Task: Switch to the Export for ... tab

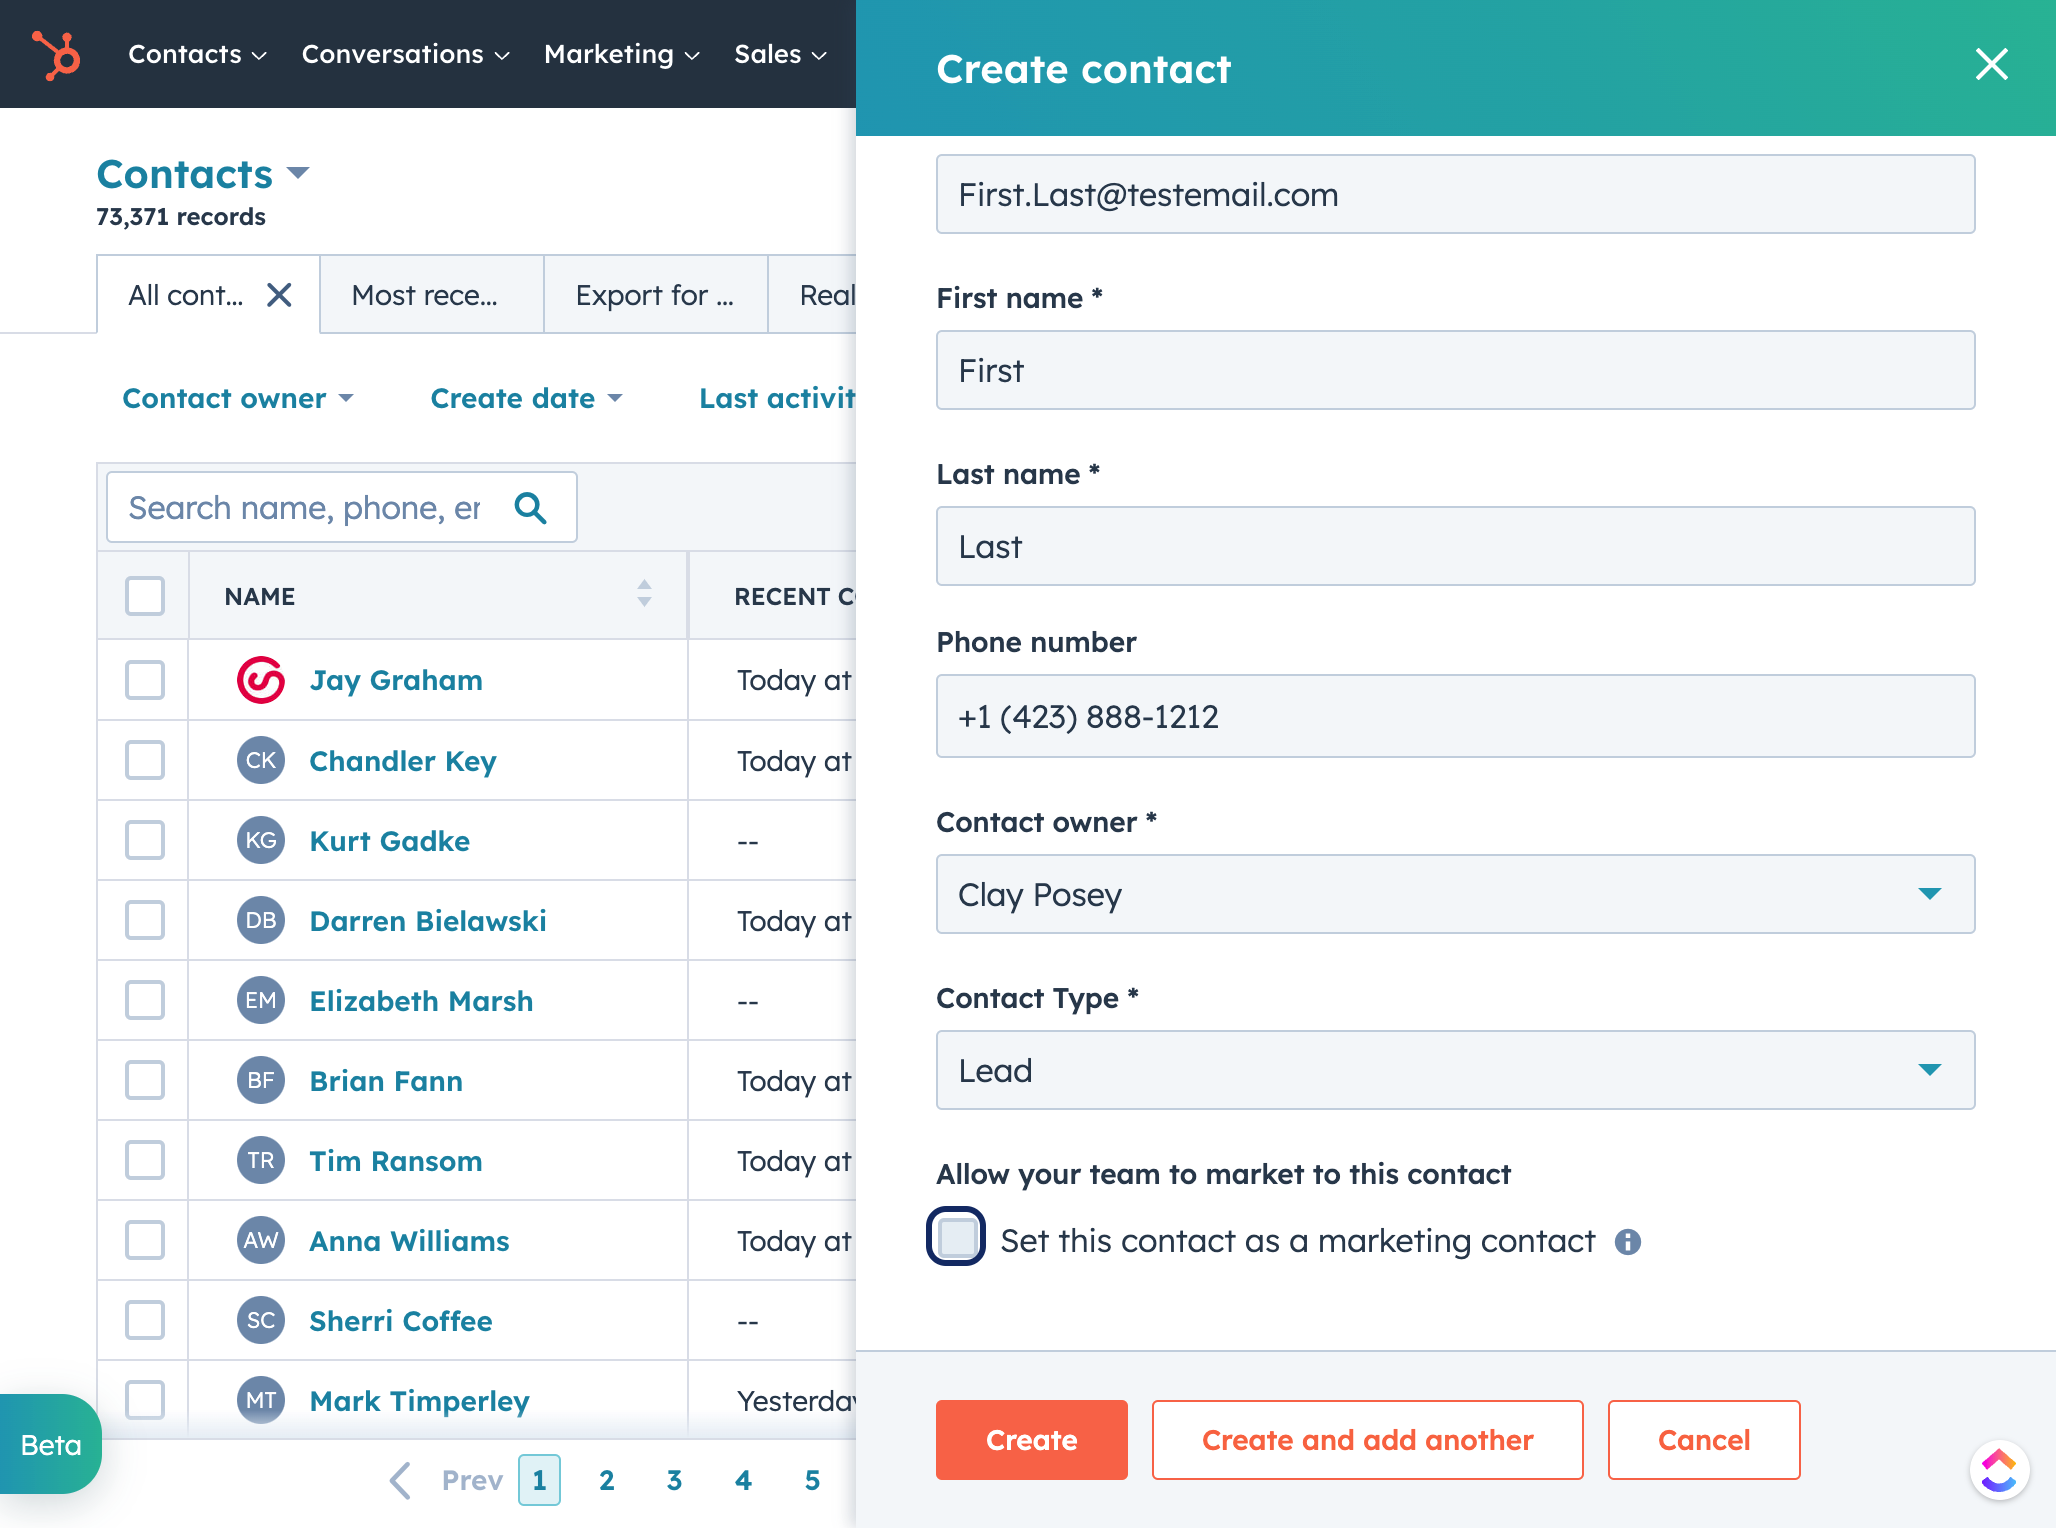Action: click(x=656, y=295)
